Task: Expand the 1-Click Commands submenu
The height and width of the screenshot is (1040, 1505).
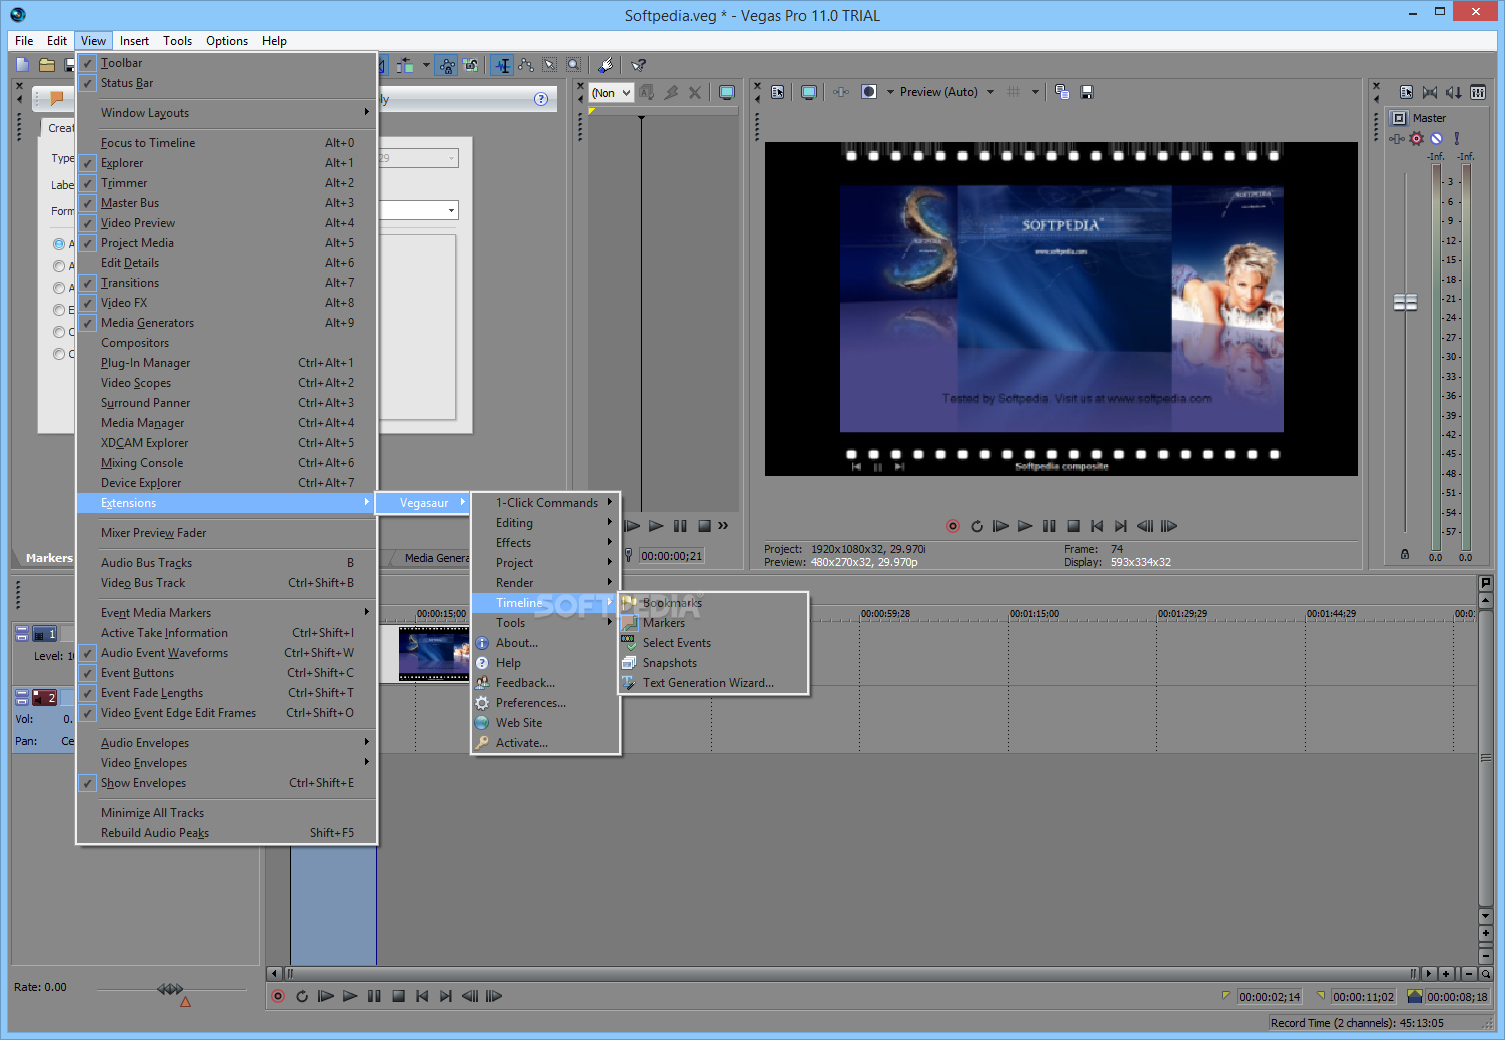Action: coord(545,503)
